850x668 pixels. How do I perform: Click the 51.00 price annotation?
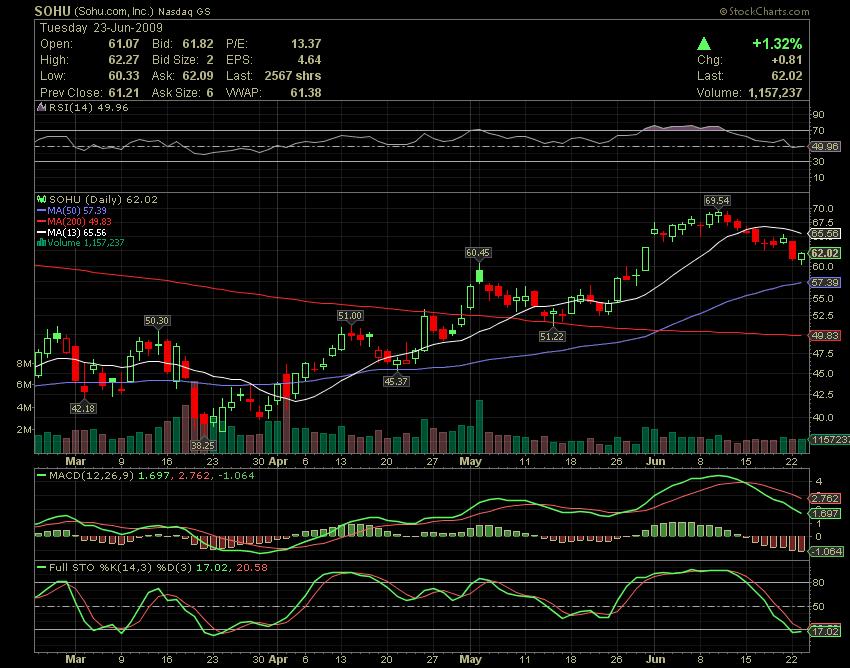(350, 316)
